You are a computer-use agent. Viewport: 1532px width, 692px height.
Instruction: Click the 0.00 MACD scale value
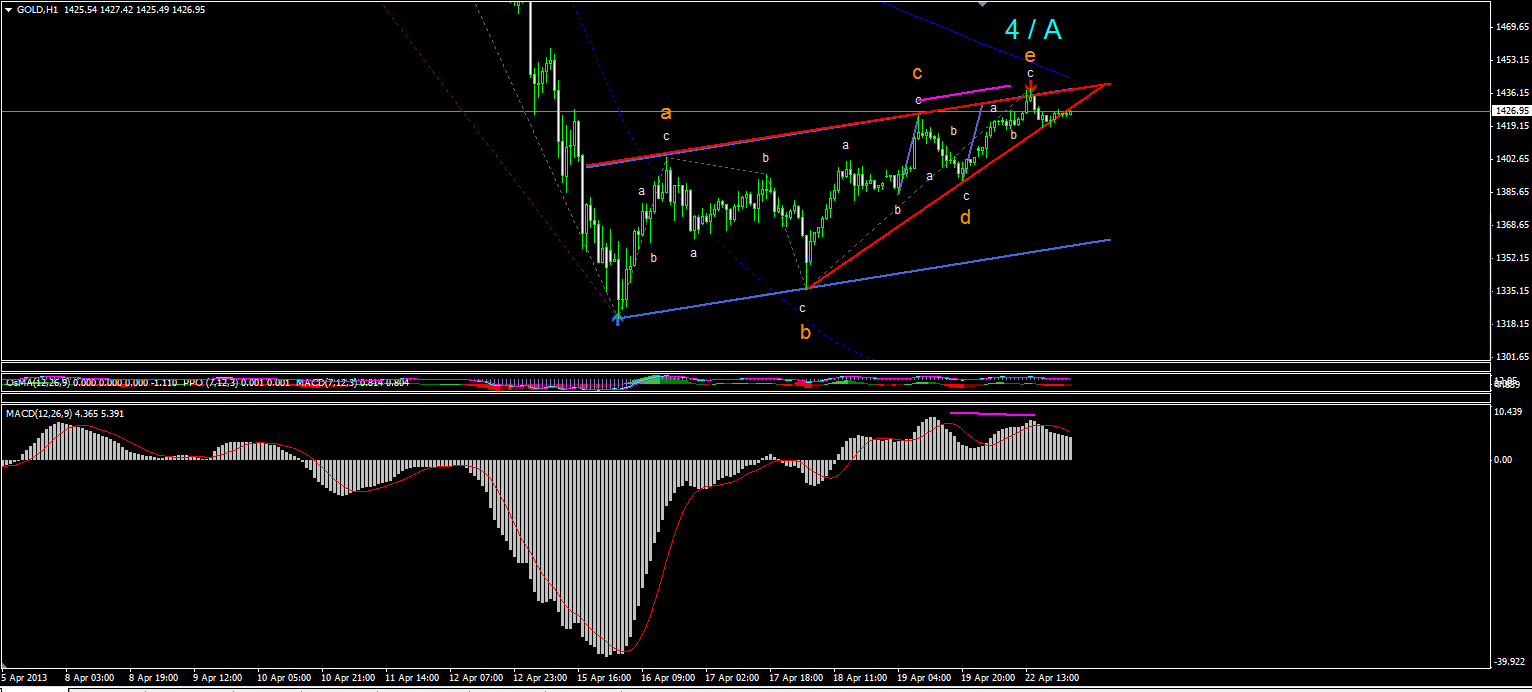pos(1503,460)
